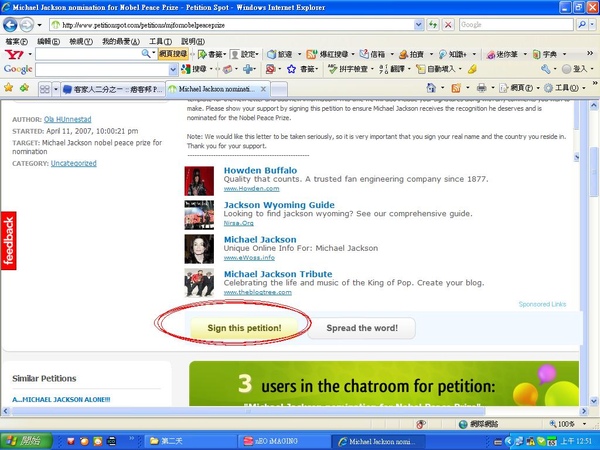Viewport: 600px width, 450px height.
Task: Open the 我的最愛 Favorites menu
Action: click(121, 41)
